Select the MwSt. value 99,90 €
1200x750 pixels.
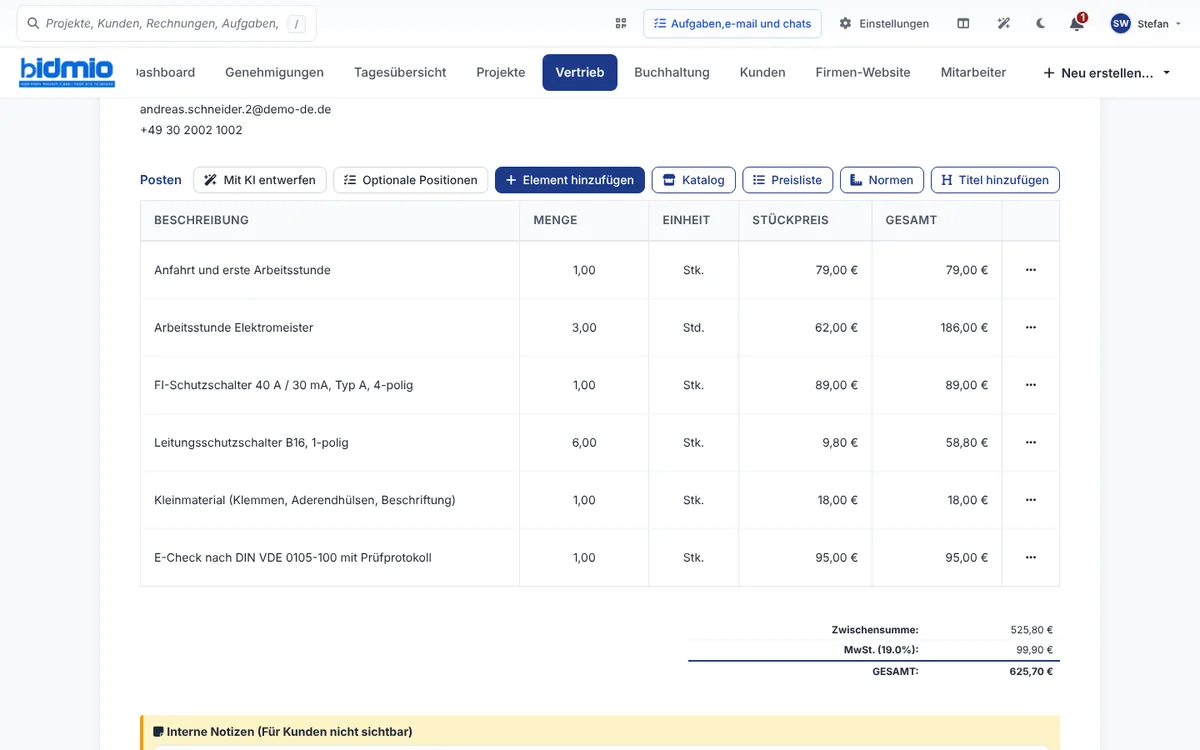pos(1035,650)
